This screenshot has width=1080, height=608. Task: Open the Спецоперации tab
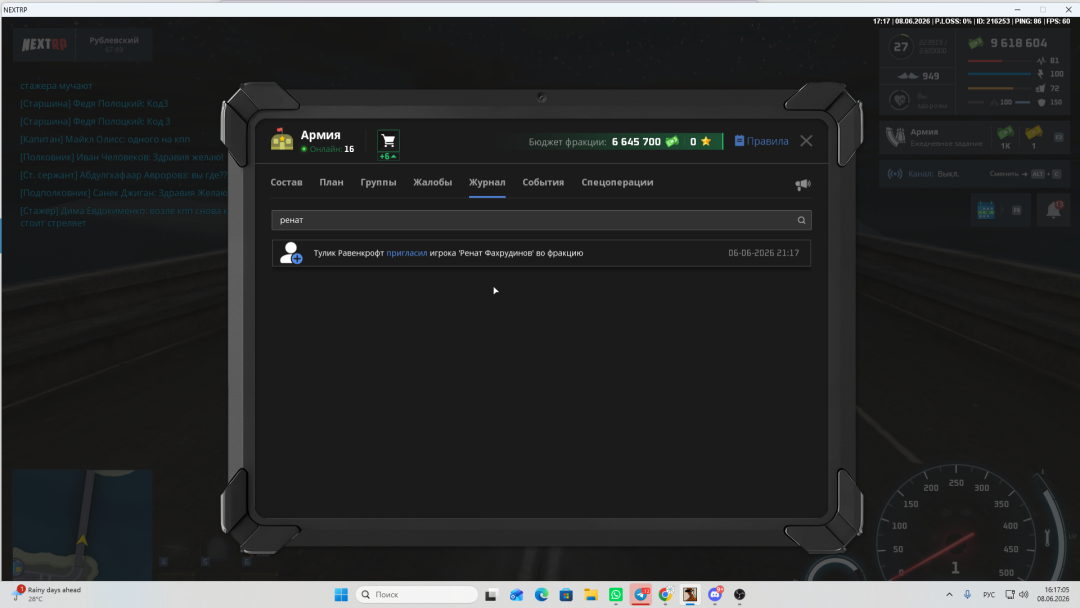[617, 182]
